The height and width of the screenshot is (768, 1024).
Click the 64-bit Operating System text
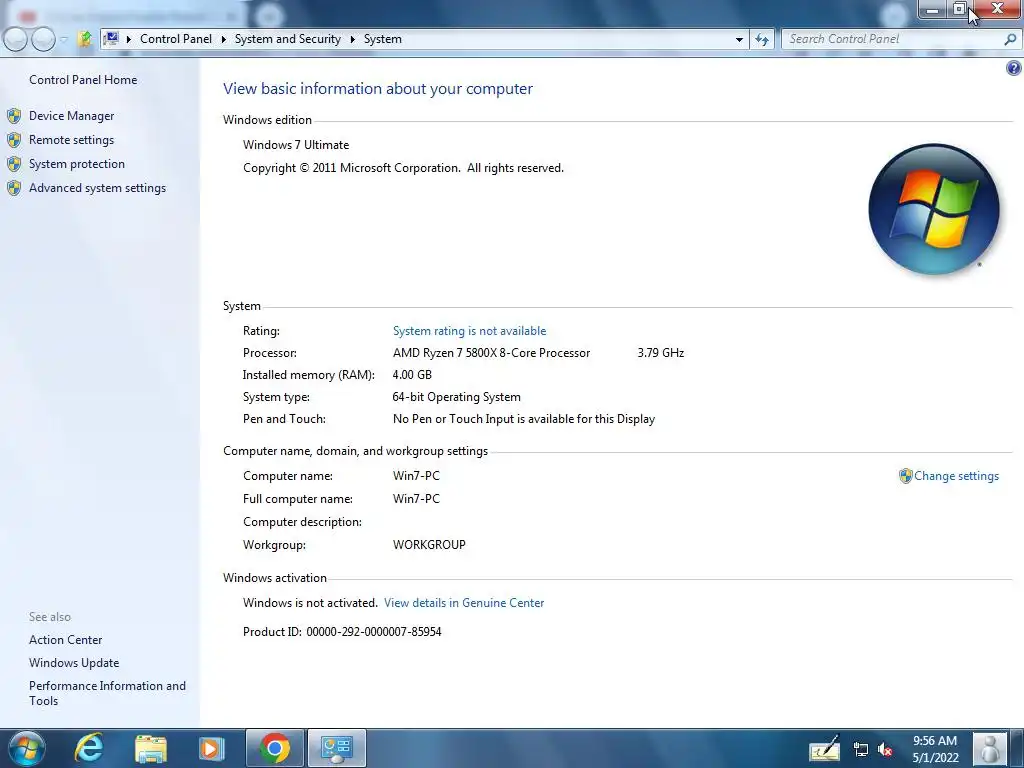point(456,397)
